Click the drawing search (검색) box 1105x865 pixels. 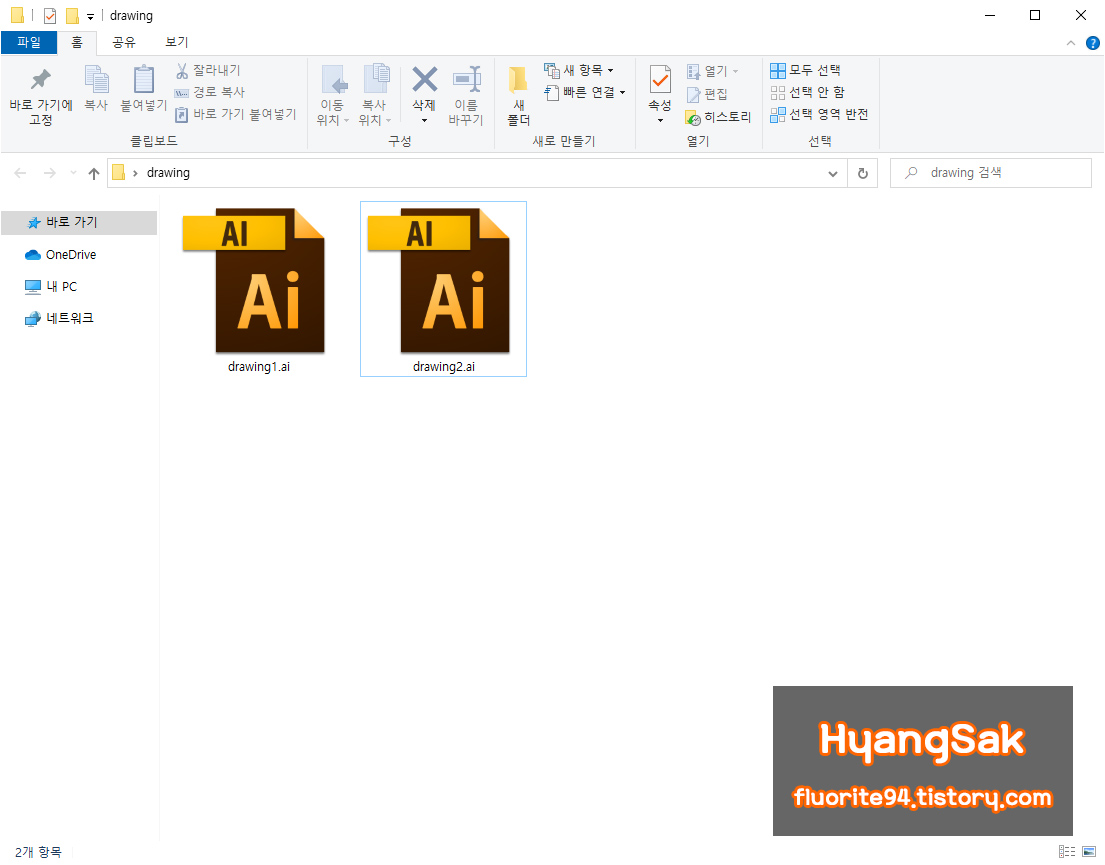pyautogui.click(x=991, y=173)
